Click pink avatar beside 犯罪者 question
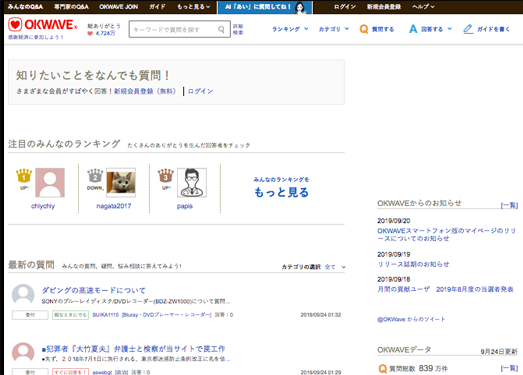Viewport: 523px width, 375px height. click(x=23, y=353)
